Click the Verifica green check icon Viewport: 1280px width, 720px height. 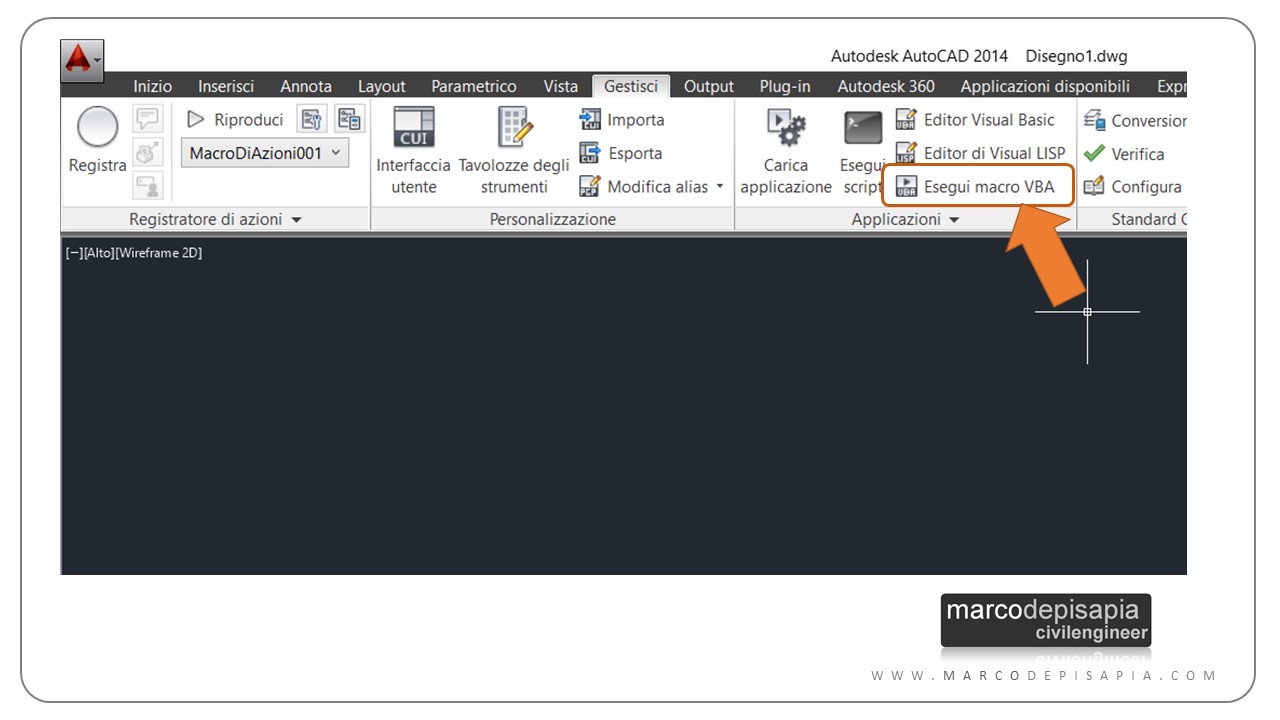click(x=1095, y=154)
